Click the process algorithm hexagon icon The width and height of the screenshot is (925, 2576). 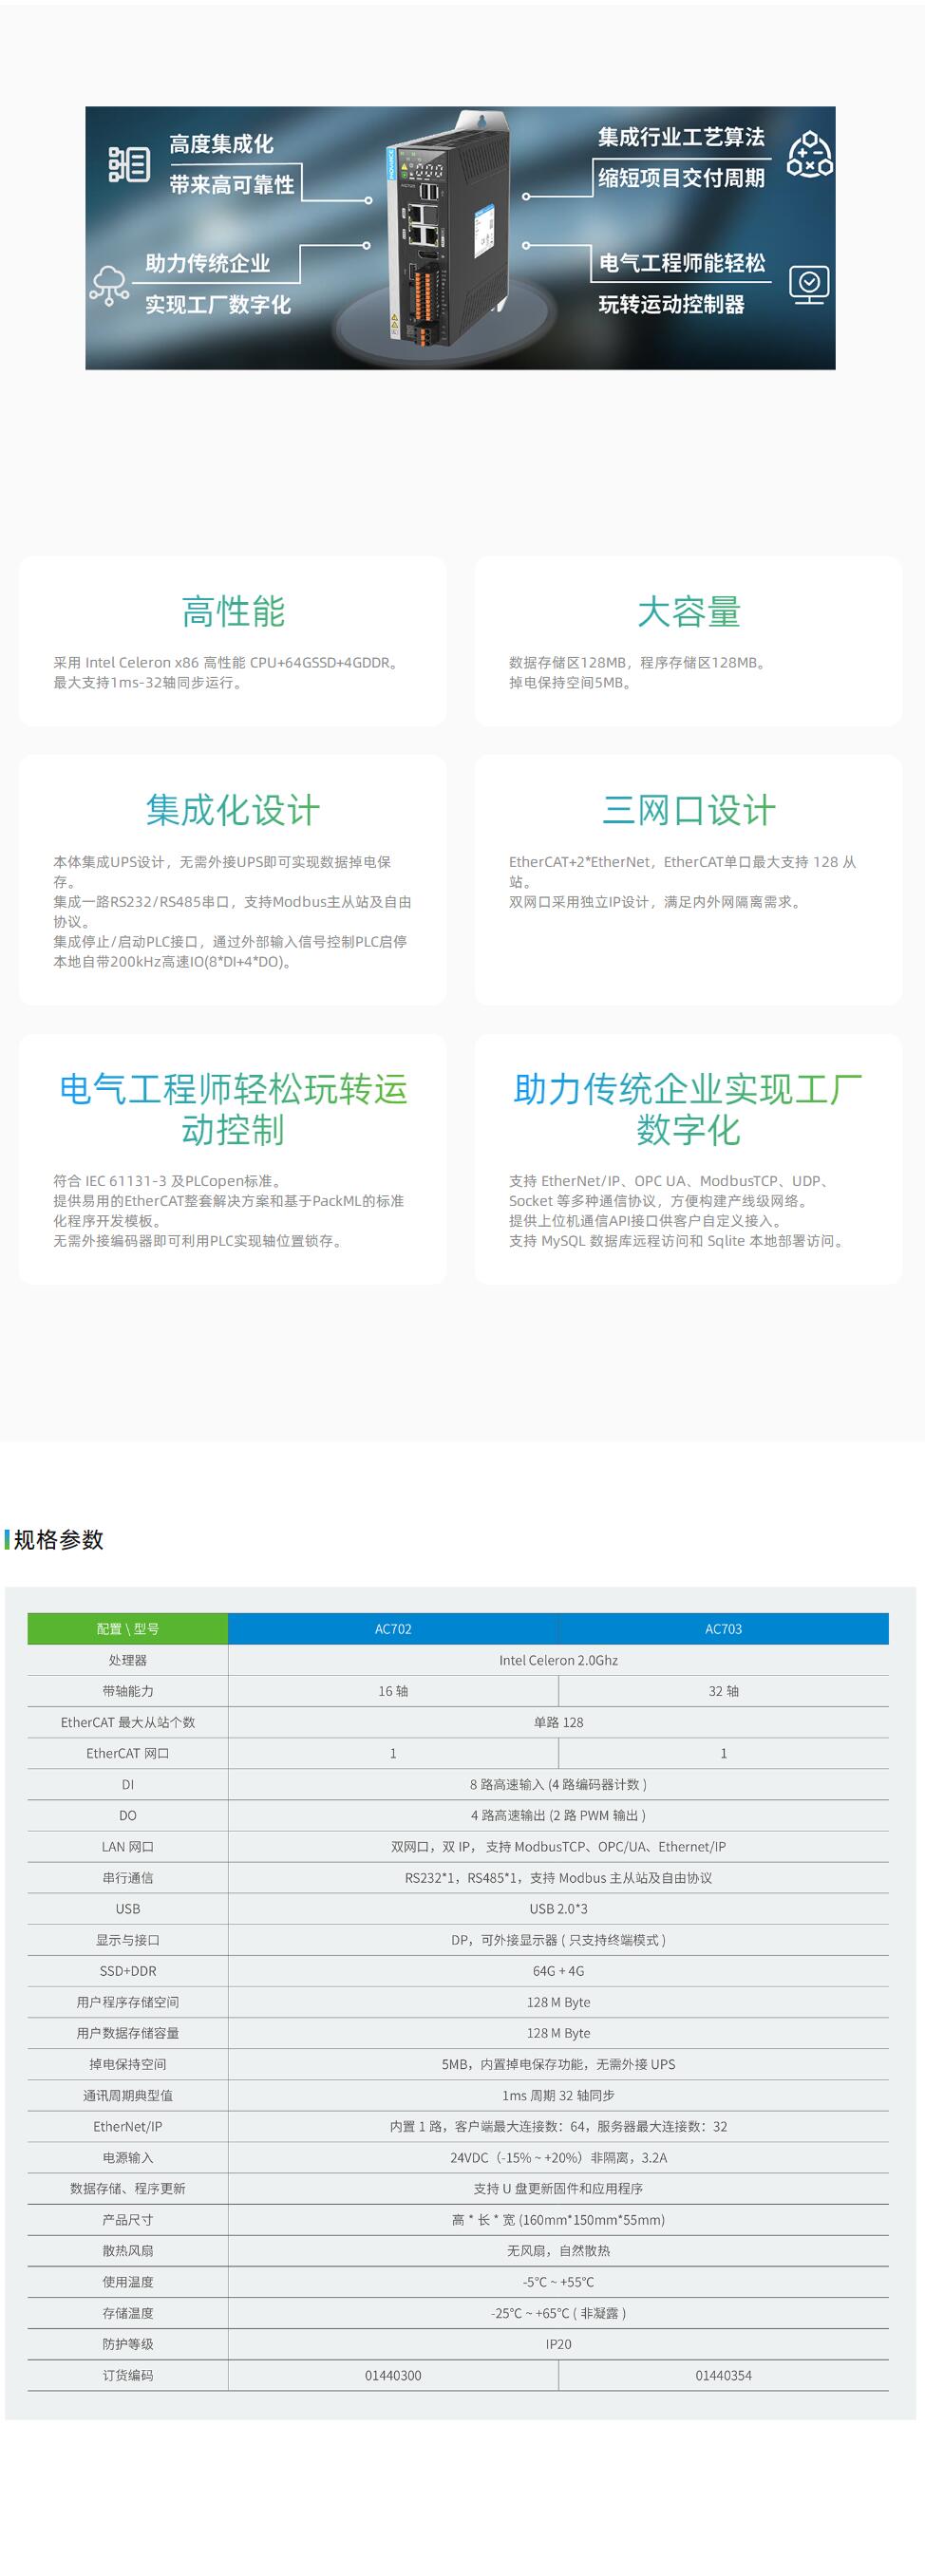click(809, 155)
